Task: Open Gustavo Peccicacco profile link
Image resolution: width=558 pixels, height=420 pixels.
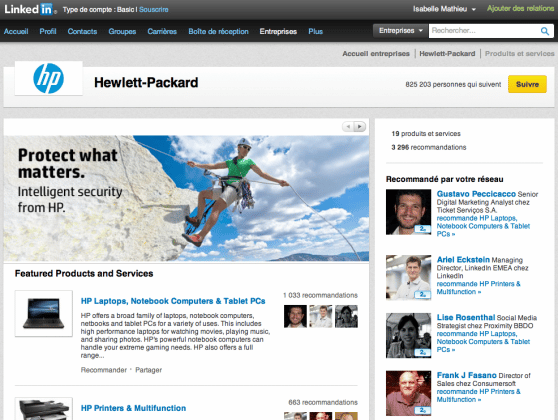Action: (476, 194)
